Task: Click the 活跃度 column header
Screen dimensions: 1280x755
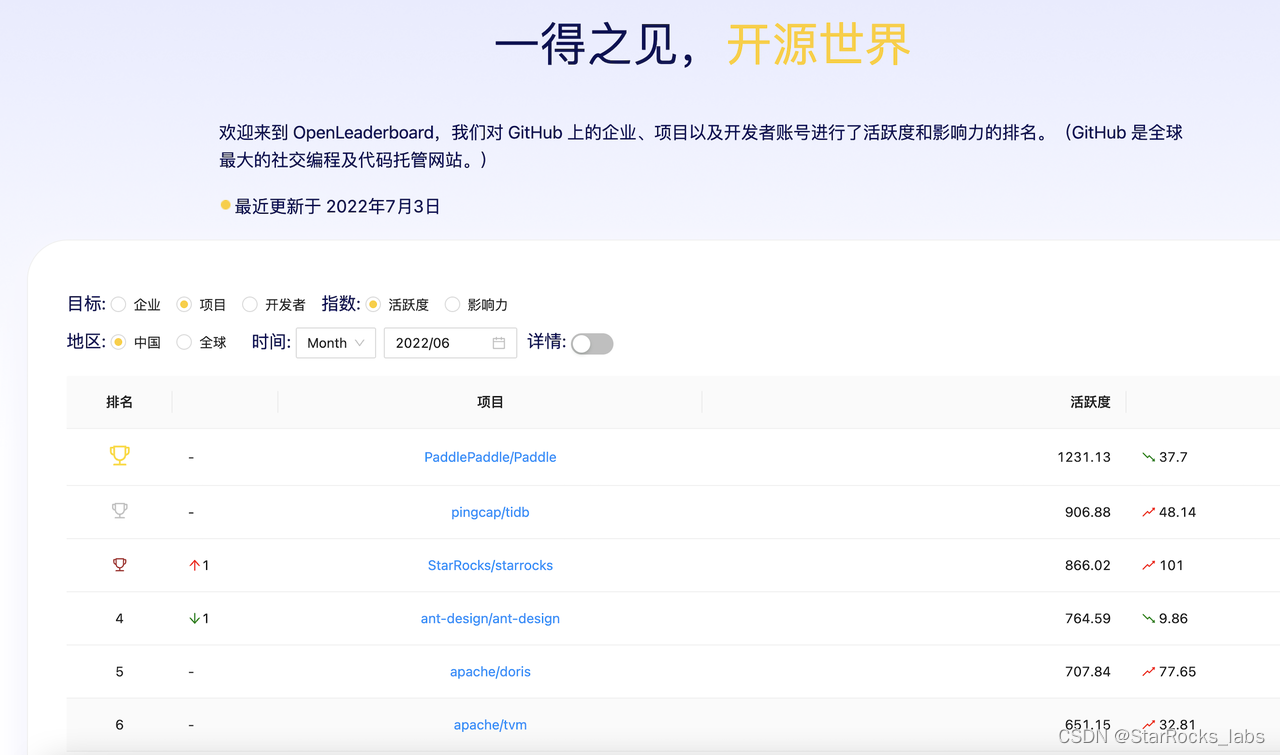Action: (1090, 402)
